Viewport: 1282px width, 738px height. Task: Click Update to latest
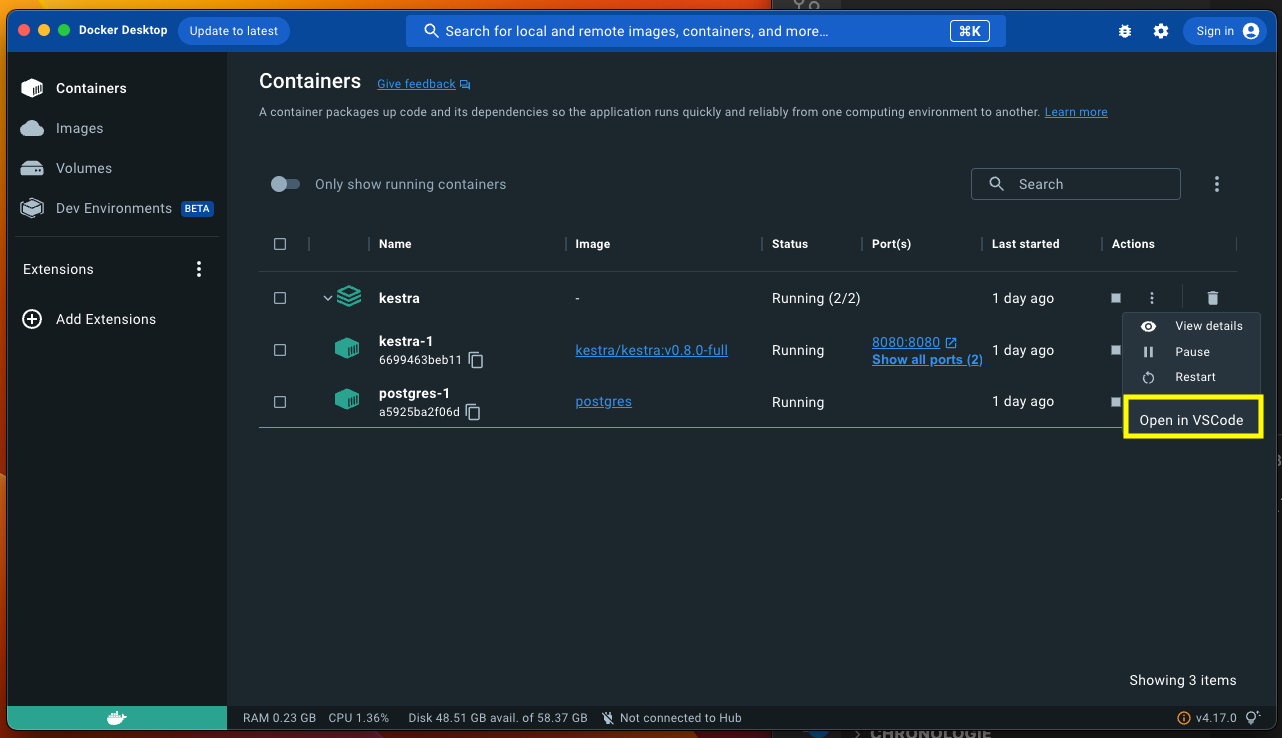click(233, 30)
